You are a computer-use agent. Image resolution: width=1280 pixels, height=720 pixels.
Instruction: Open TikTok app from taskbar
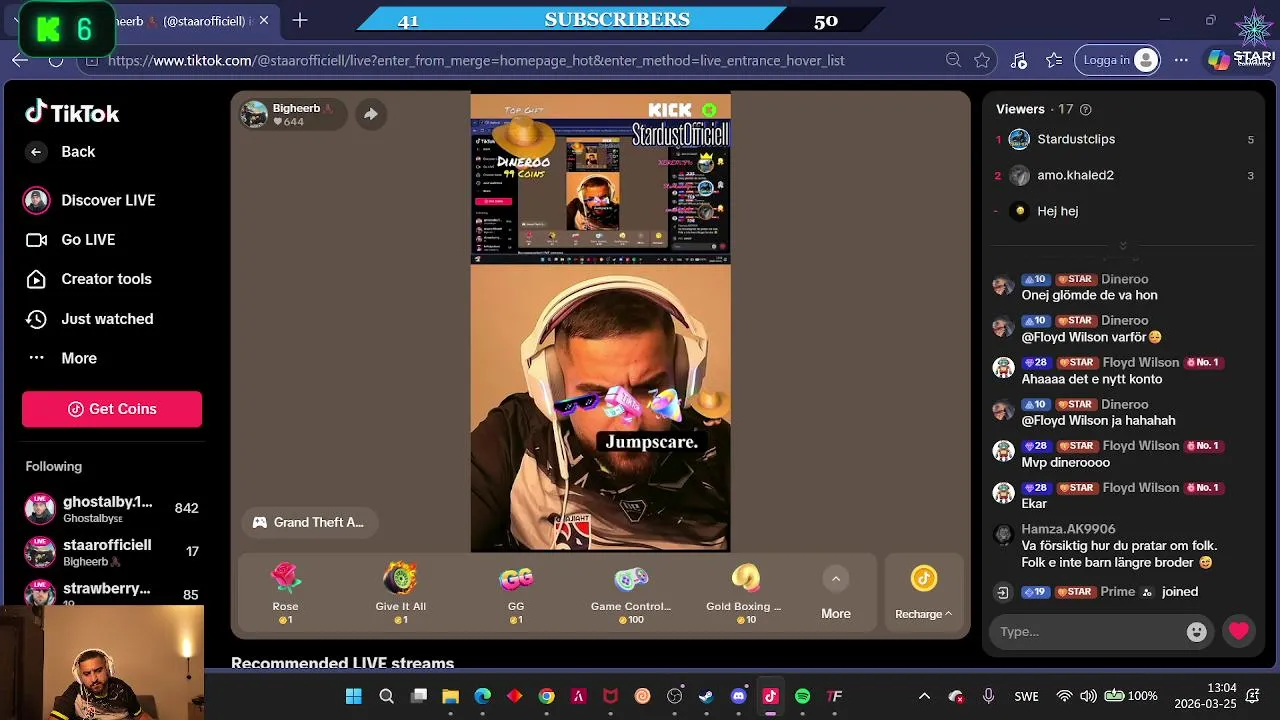(770, 696)
